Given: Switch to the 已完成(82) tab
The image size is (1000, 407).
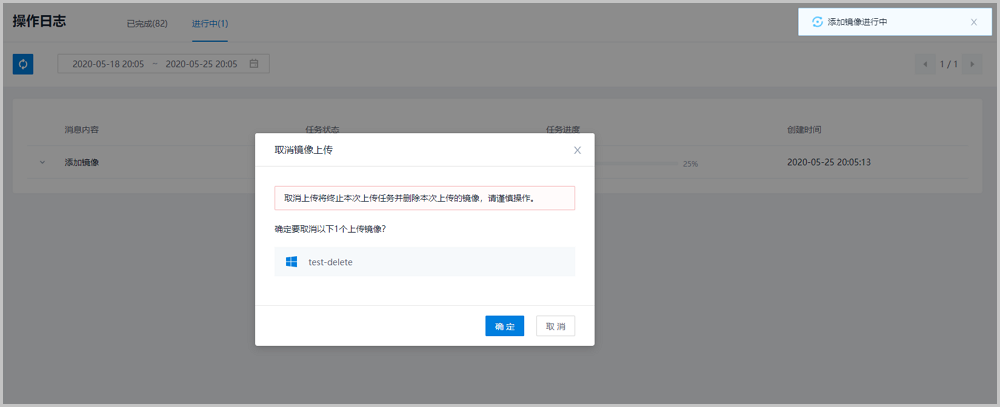Looking at the screenshot, I should pos(147,22).
